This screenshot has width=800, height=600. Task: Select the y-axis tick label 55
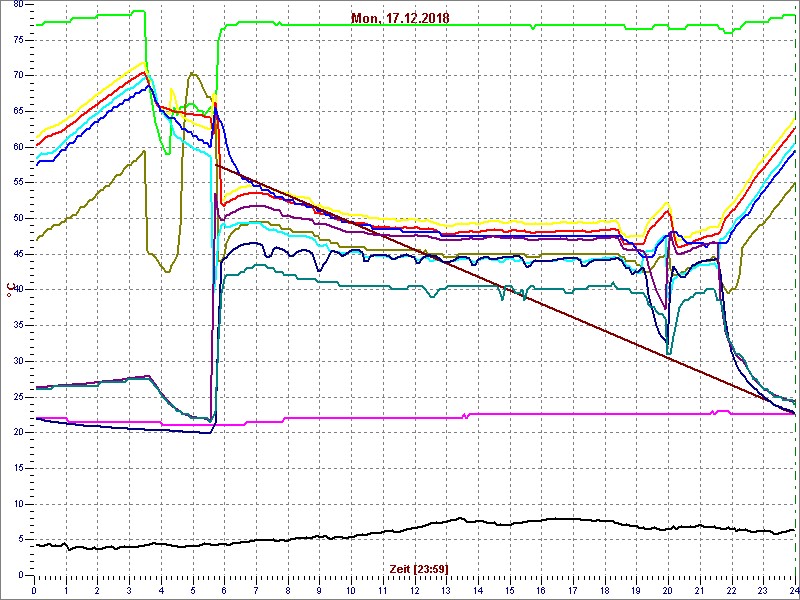click(x=17, y=183)
